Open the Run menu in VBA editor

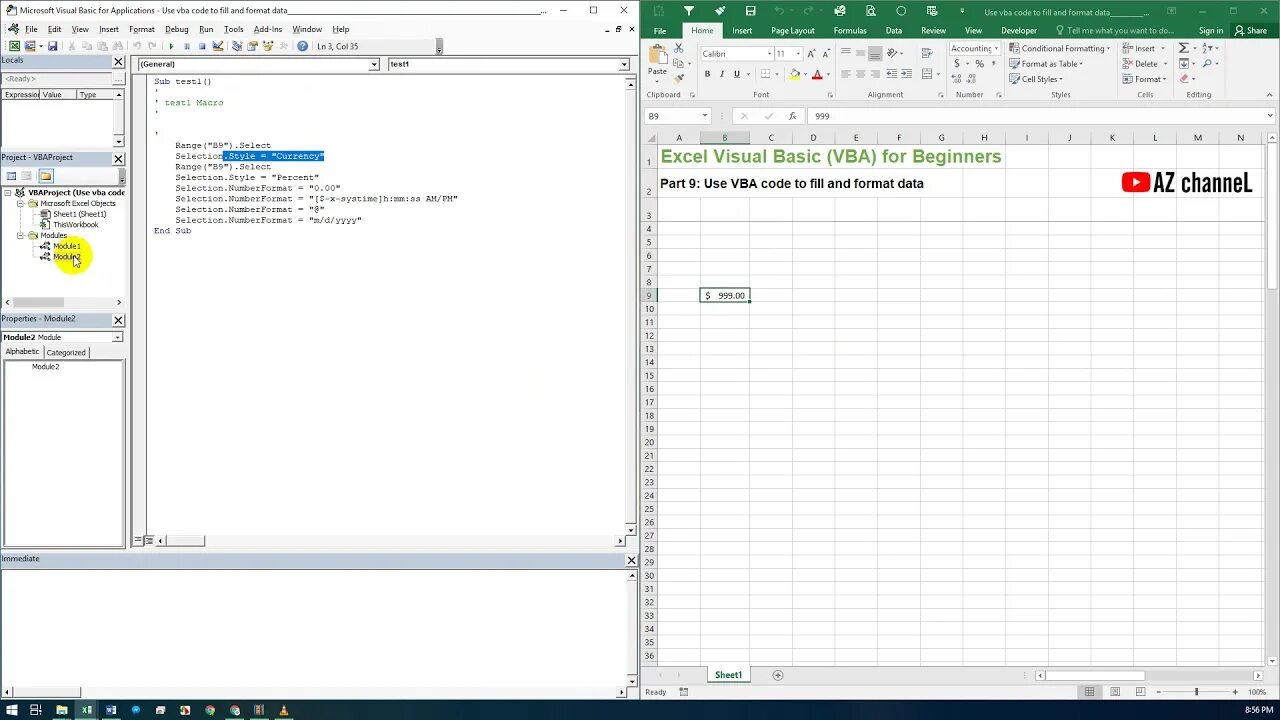[x=206, y=29]
